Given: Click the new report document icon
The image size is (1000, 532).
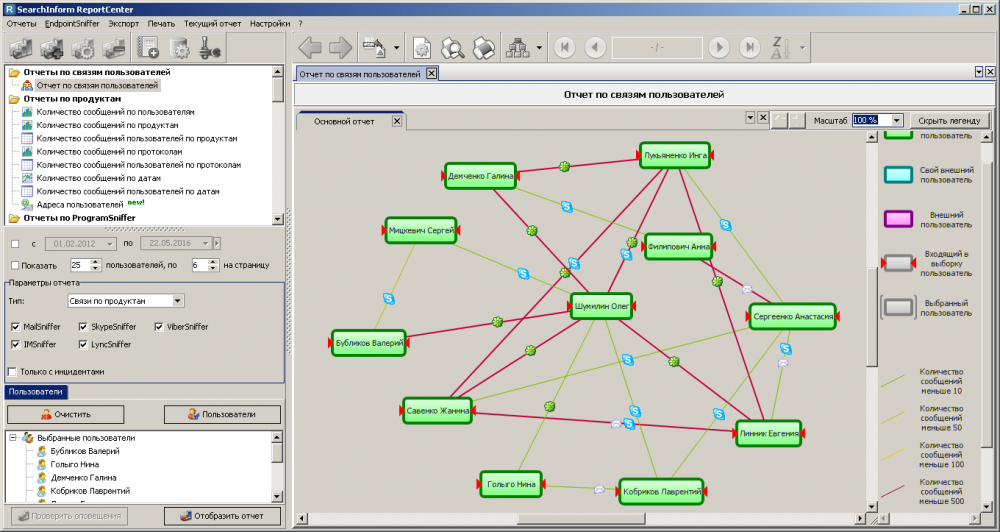Looking at the screenshot, I should [x=148, y=49].
